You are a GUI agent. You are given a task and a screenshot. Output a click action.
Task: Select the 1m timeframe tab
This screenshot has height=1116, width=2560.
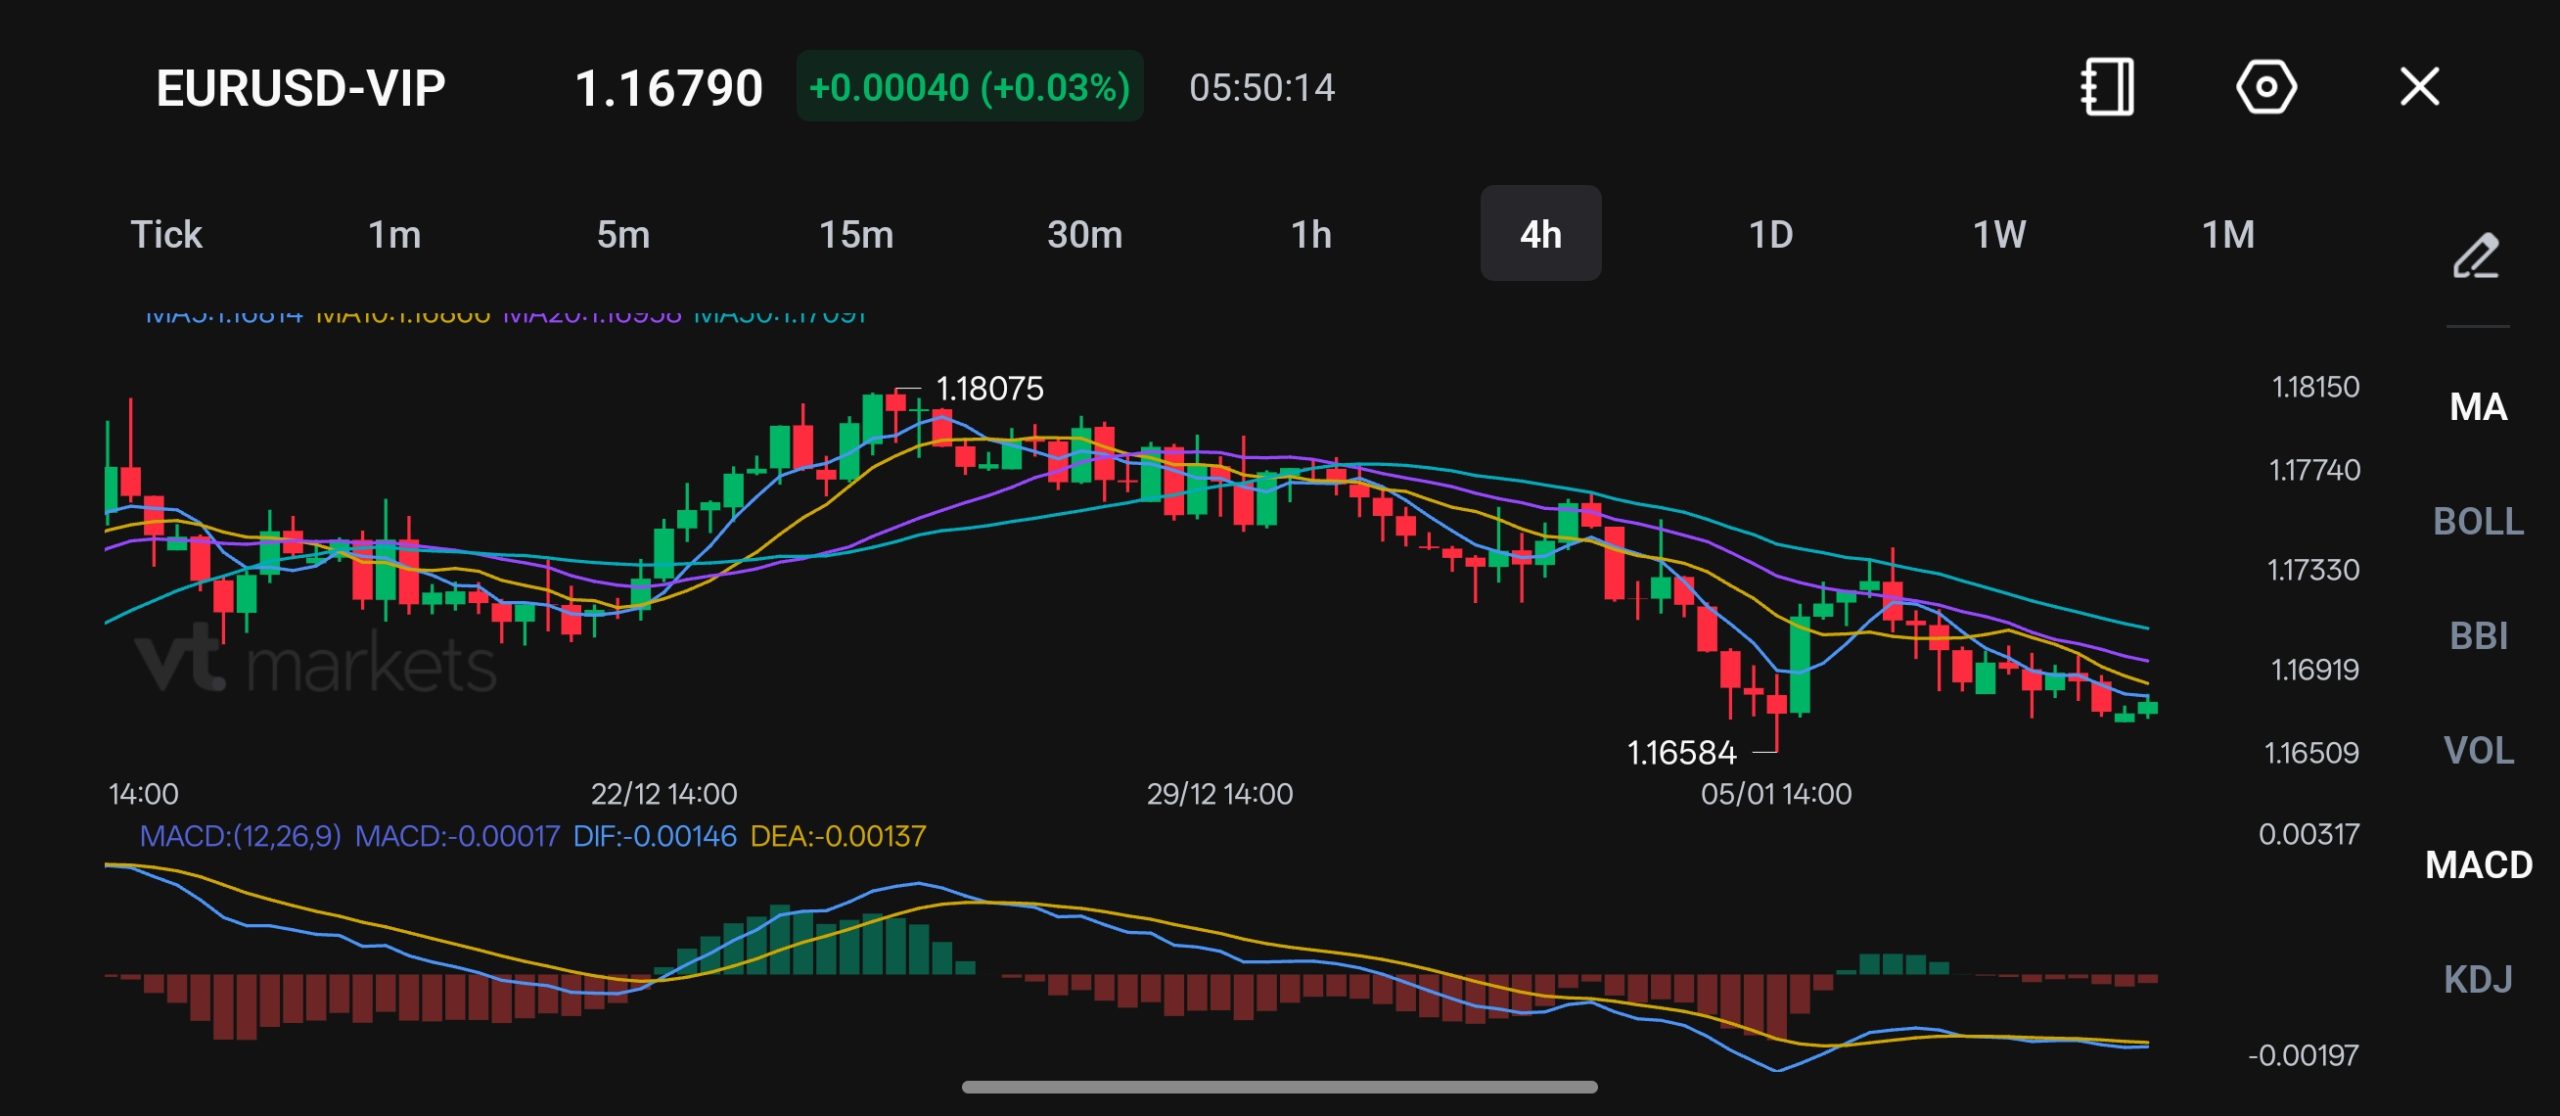pyautogui.click(x=395, y=234)
